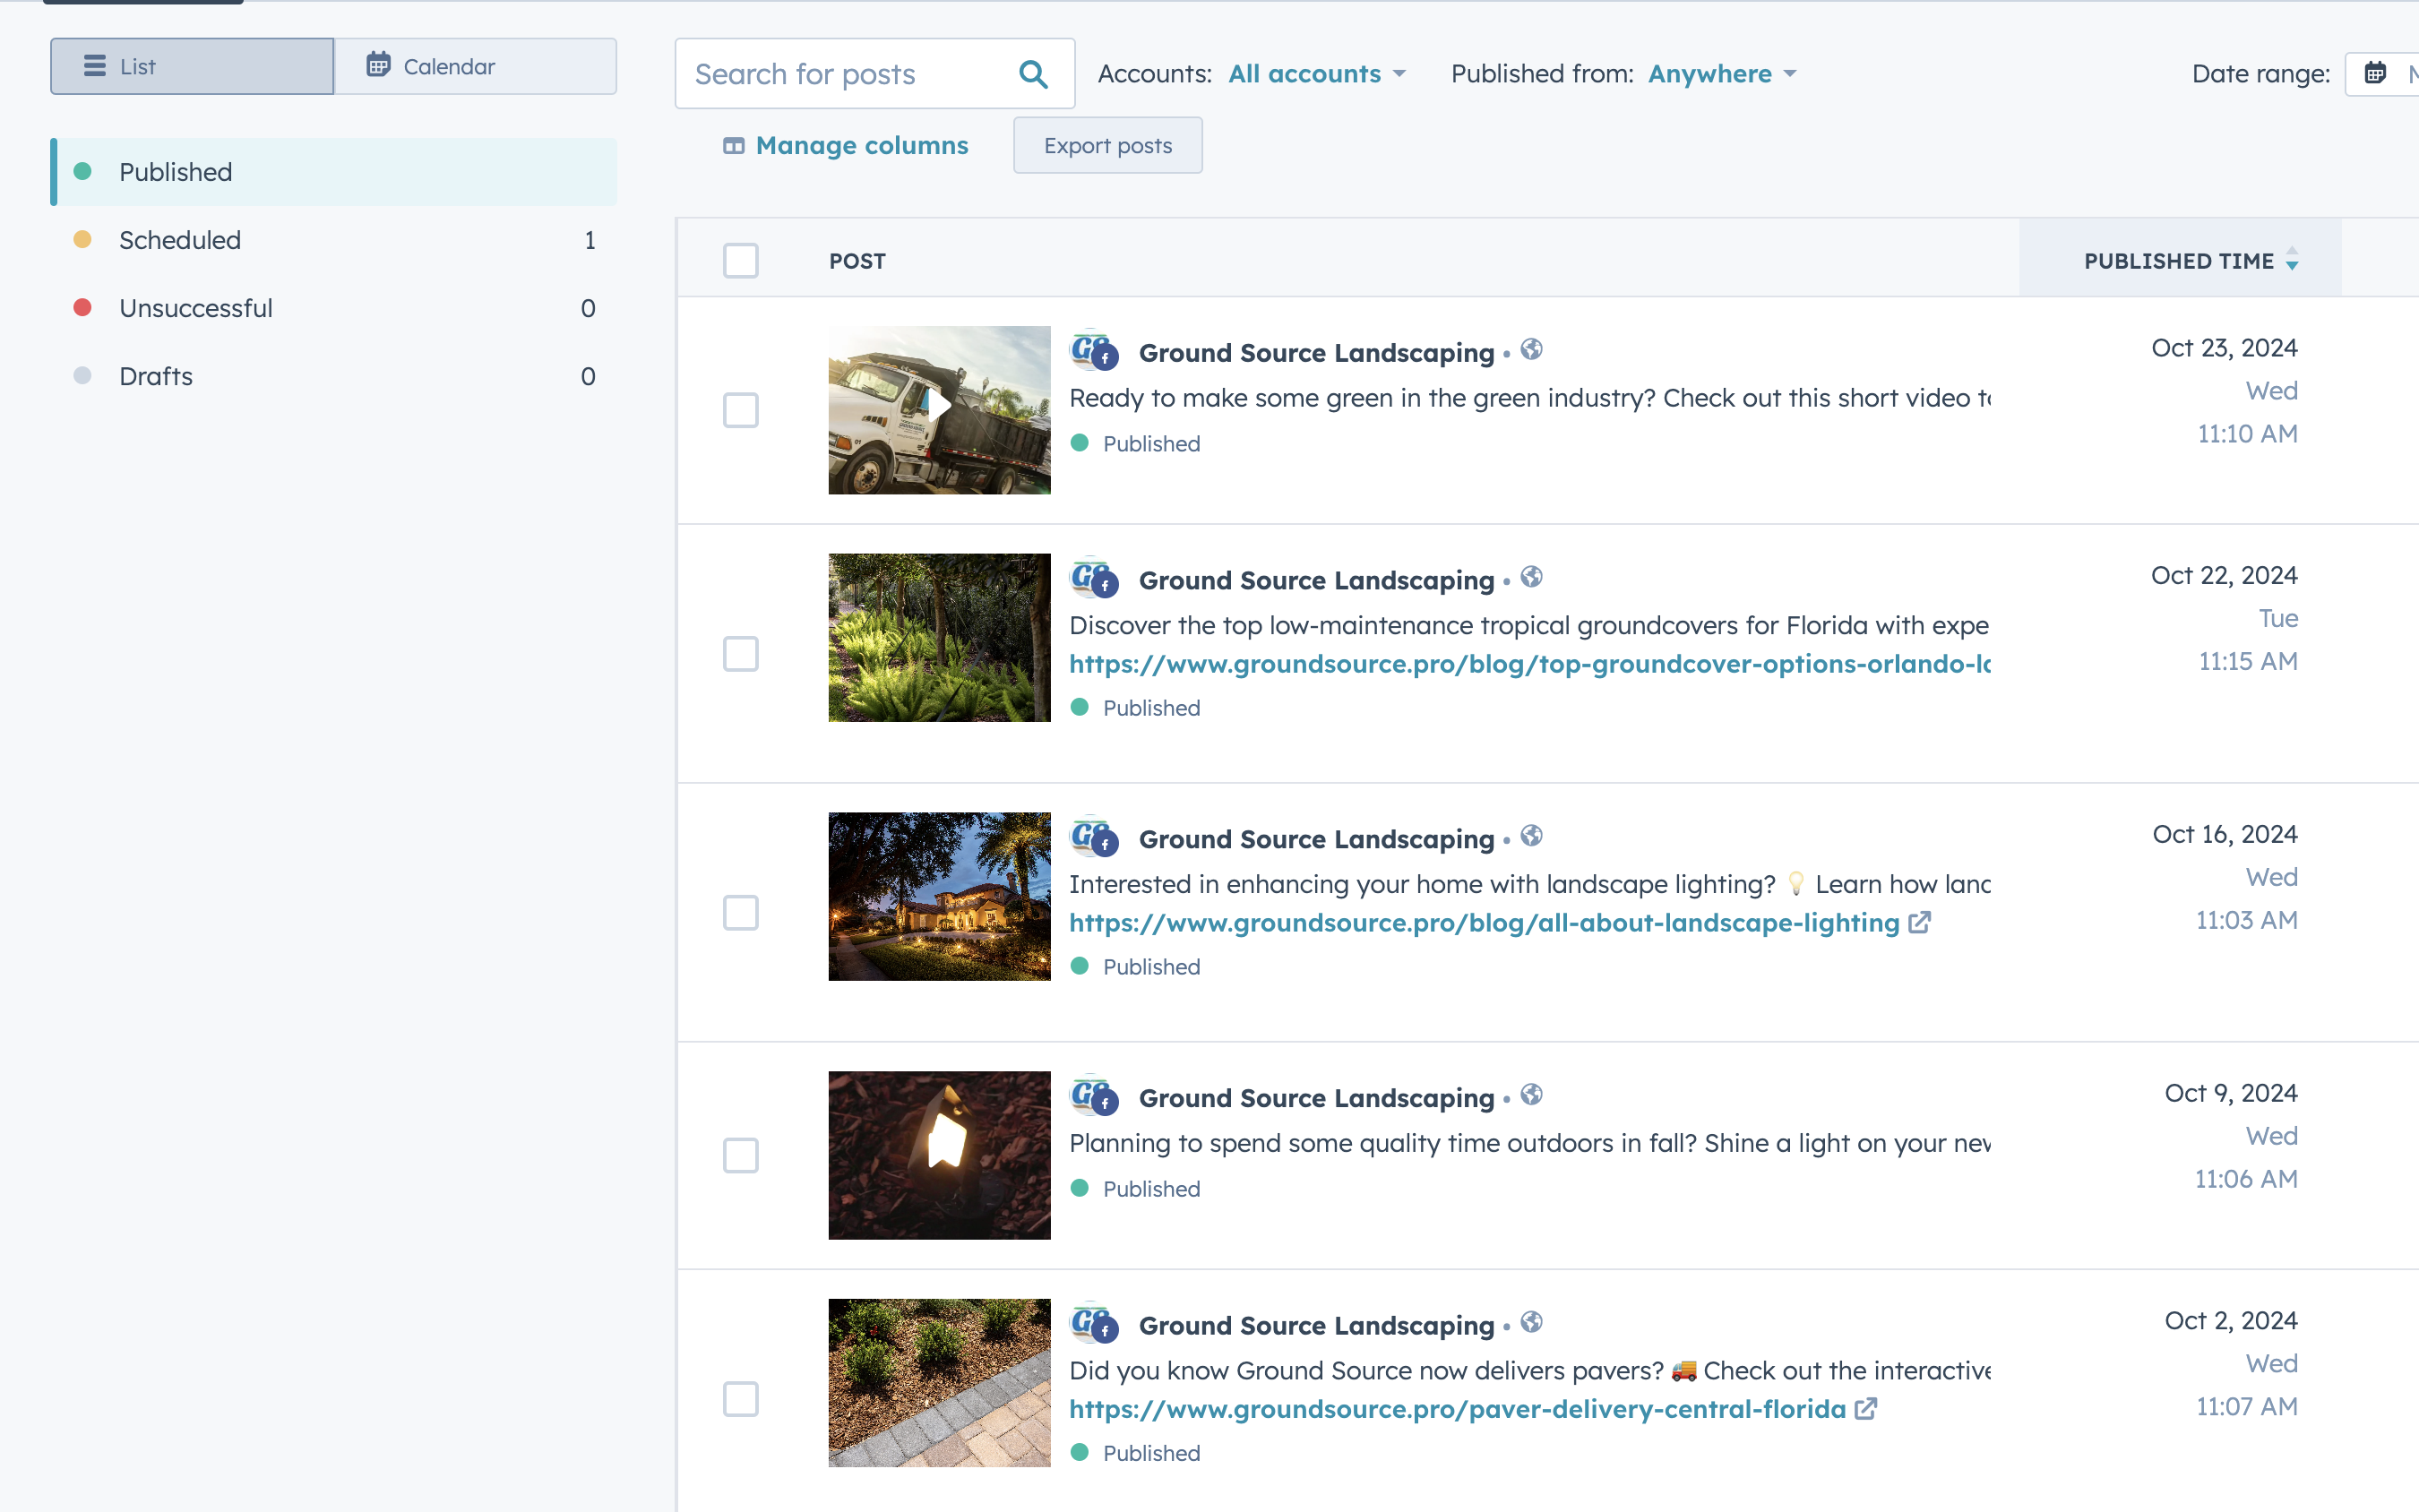Click the Search for posts field
Screen dimensions: 2419x1512
click(x=875, y=74)
